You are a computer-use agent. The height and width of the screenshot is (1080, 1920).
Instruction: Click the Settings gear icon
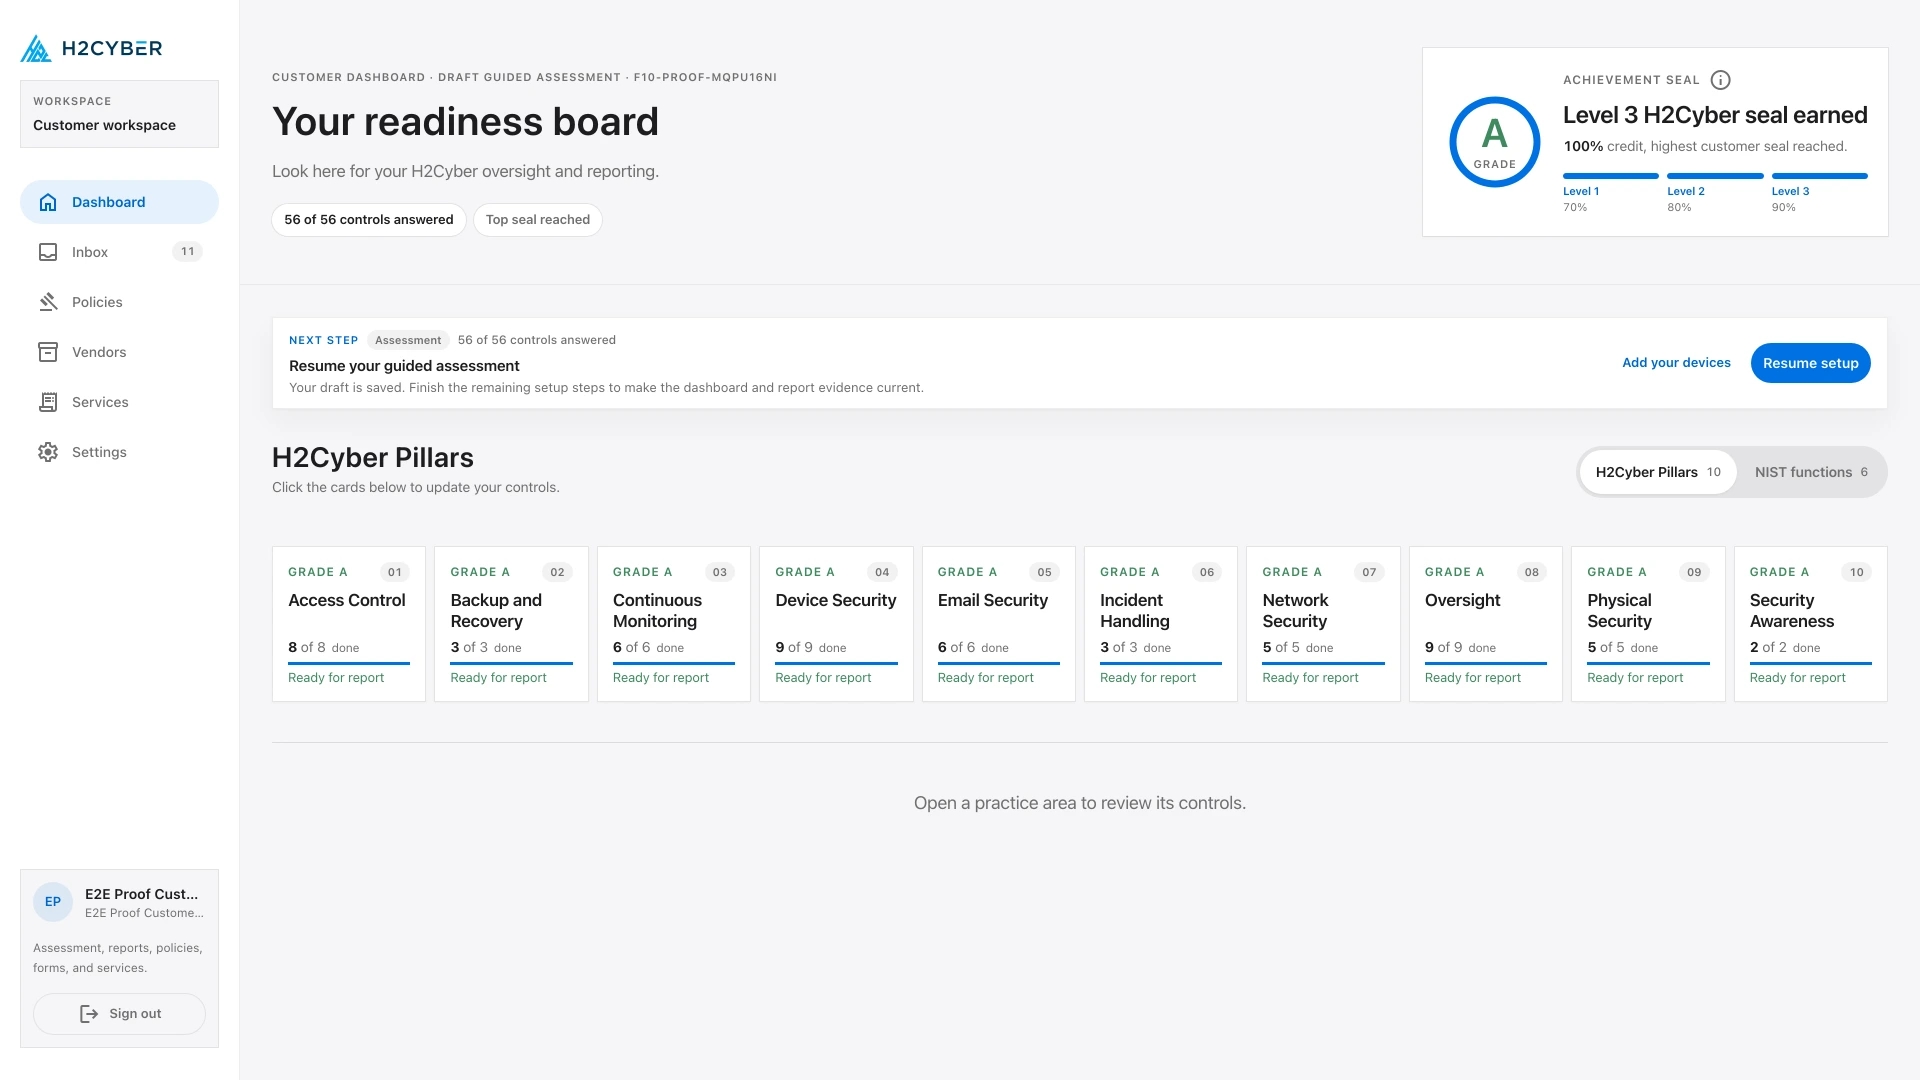48,452
